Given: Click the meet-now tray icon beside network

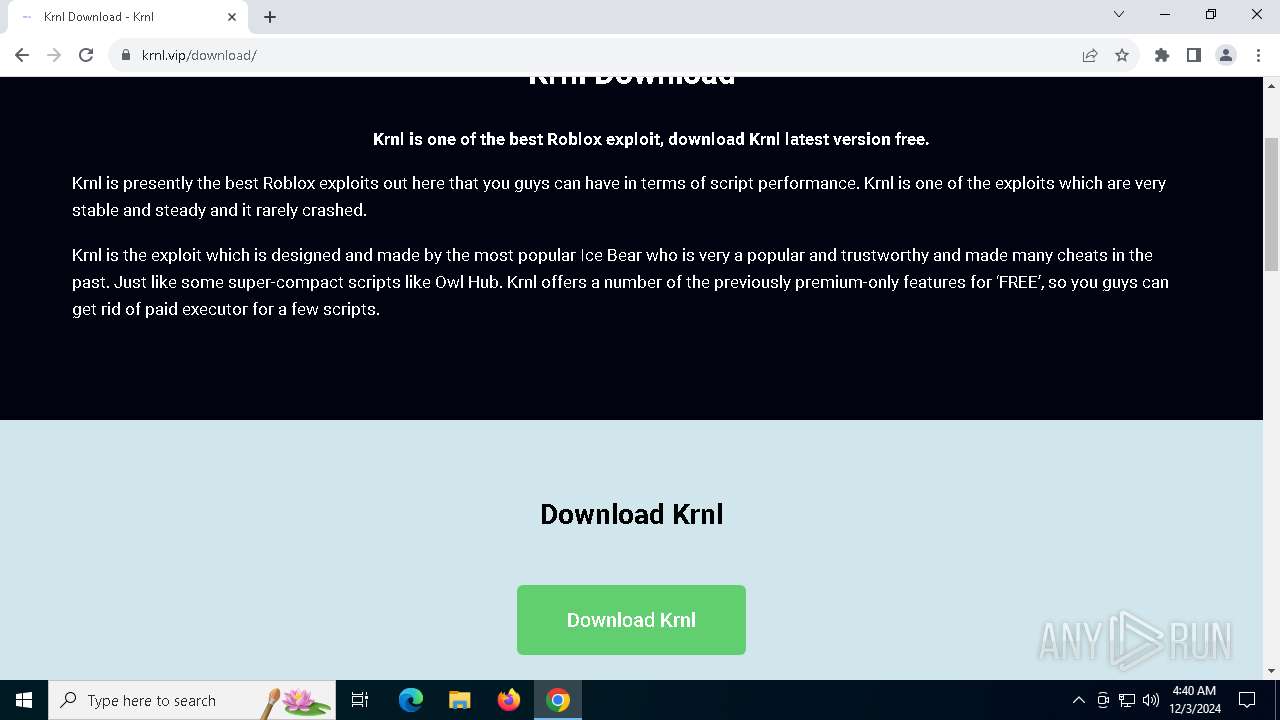Looking at the screenshot, I should (1103, 700).
